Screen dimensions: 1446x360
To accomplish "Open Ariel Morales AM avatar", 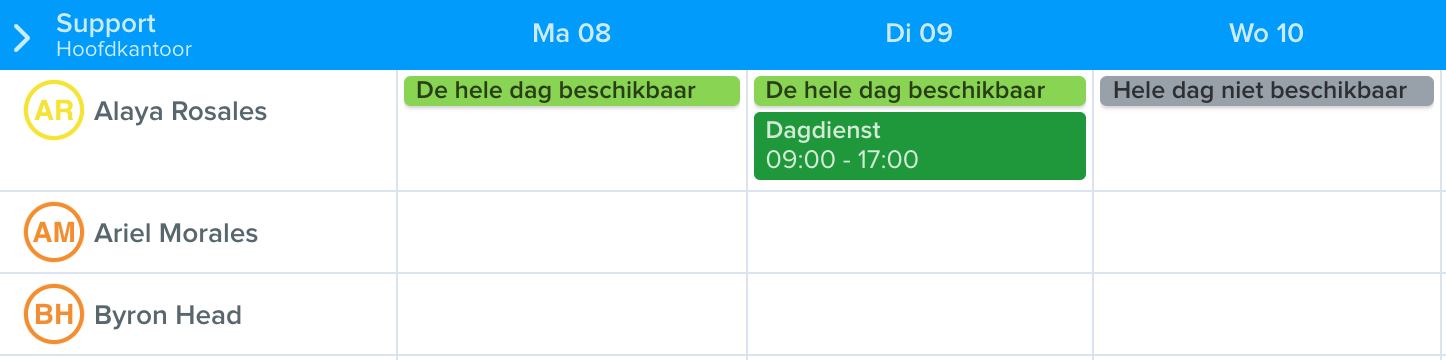I will tap(54, 233).
